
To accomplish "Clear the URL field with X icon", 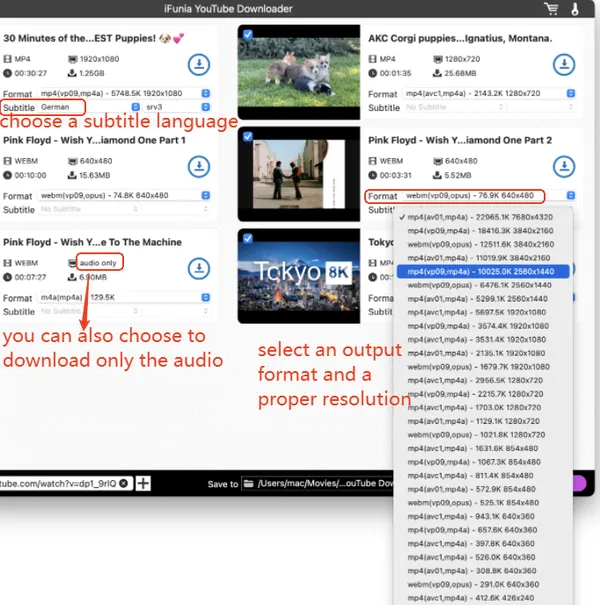I will pyautogui.click(x=123, y=483).
